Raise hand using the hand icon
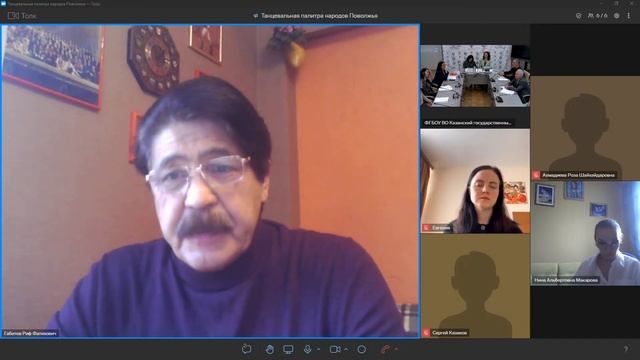This screenshot has width=640, height=360. click(269, 349)
